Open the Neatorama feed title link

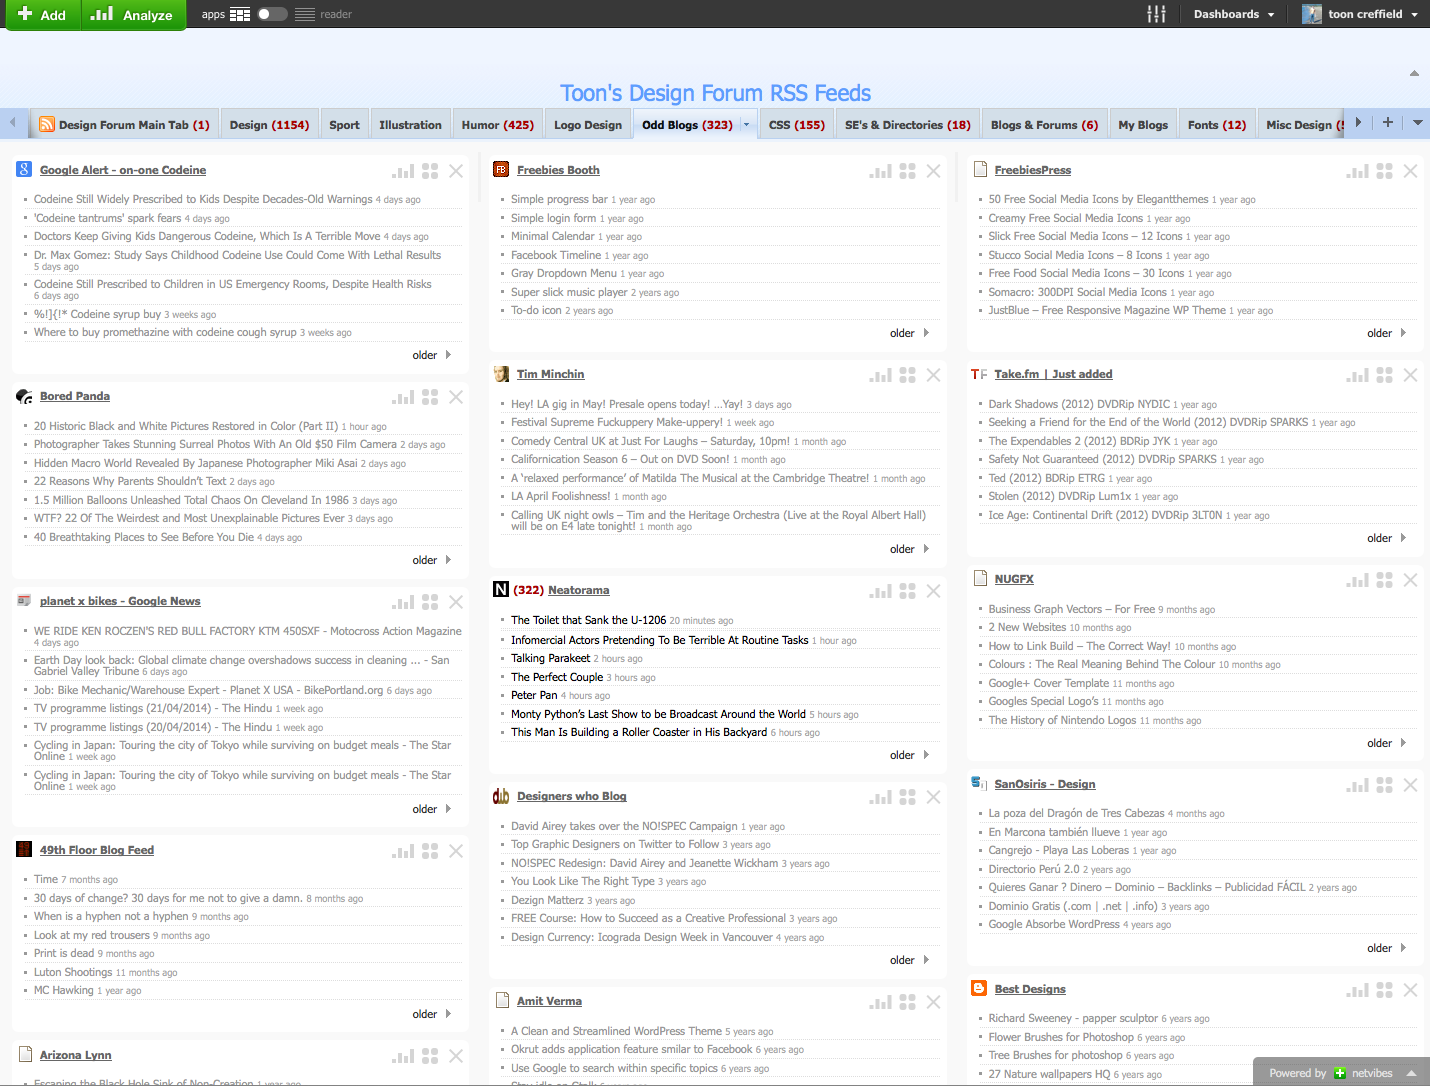point(578,590)
